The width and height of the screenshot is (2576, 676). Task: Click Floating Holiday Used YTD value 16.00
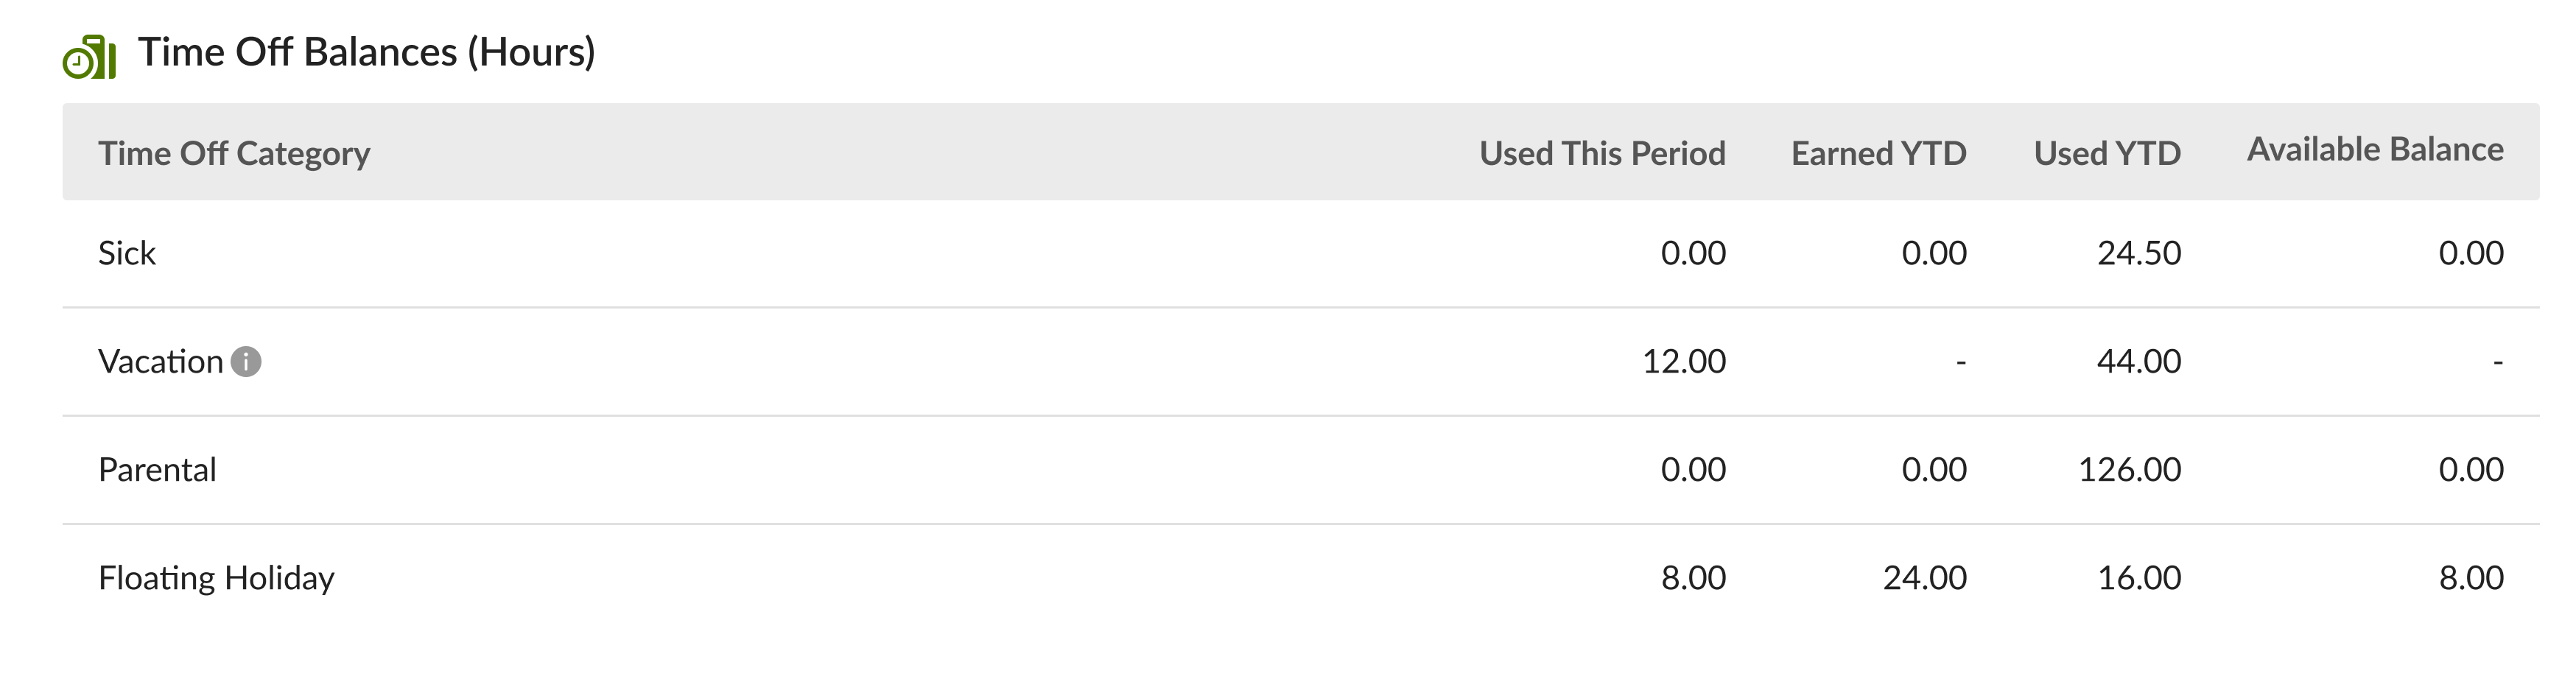point(2139,577)
